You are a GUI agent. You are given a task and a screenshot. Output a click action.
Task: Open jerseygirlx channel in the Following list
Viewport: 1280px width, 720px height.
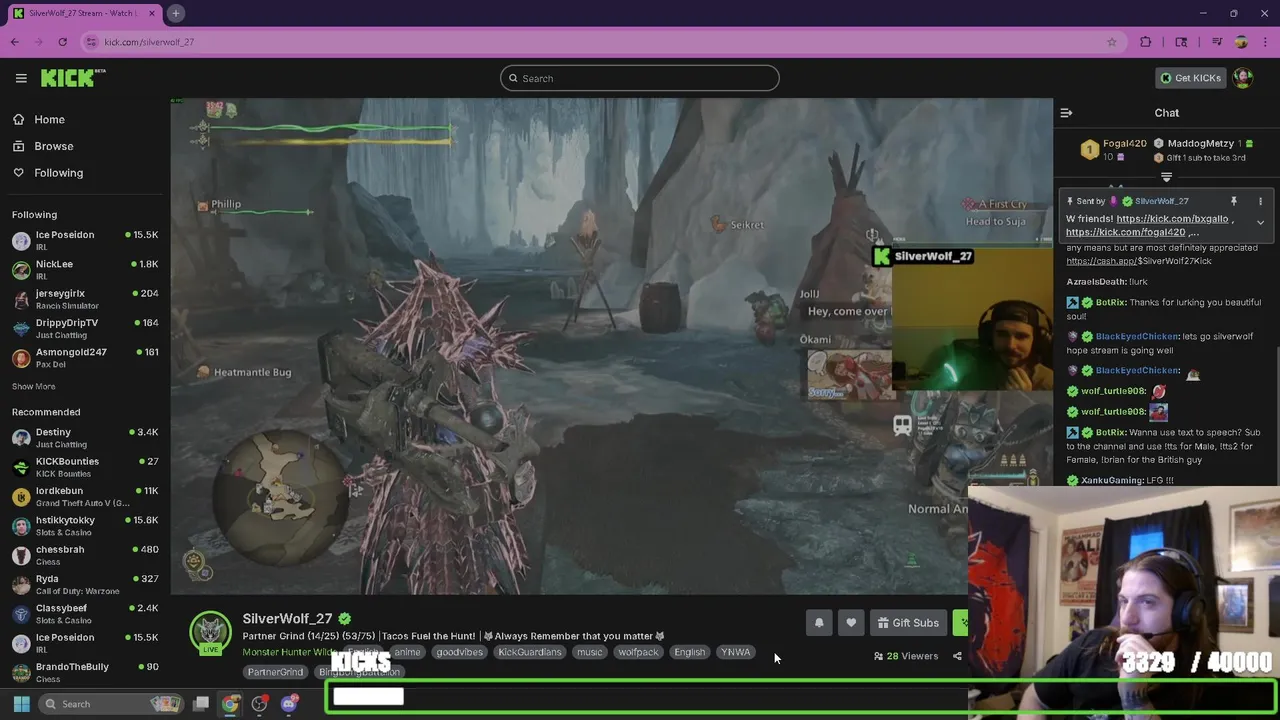tap(85, 299)
